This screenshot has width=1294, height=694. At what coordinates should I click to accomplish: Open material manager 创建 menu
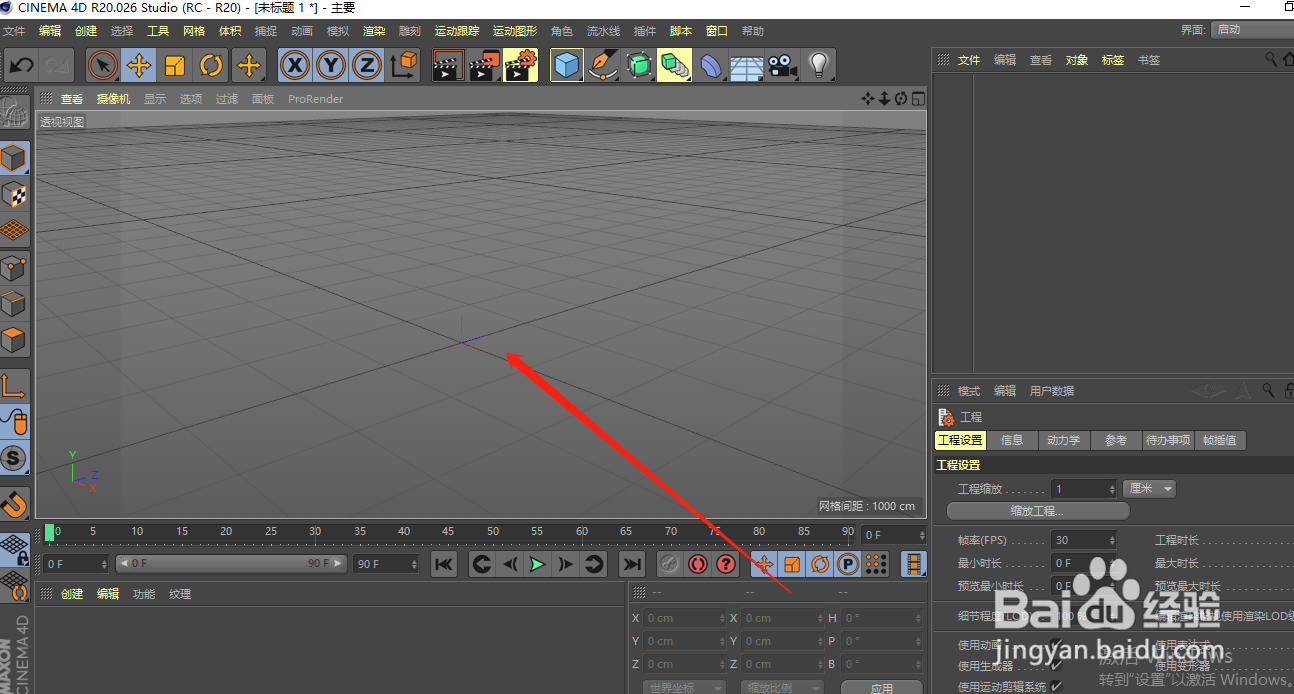click(72, 594)
